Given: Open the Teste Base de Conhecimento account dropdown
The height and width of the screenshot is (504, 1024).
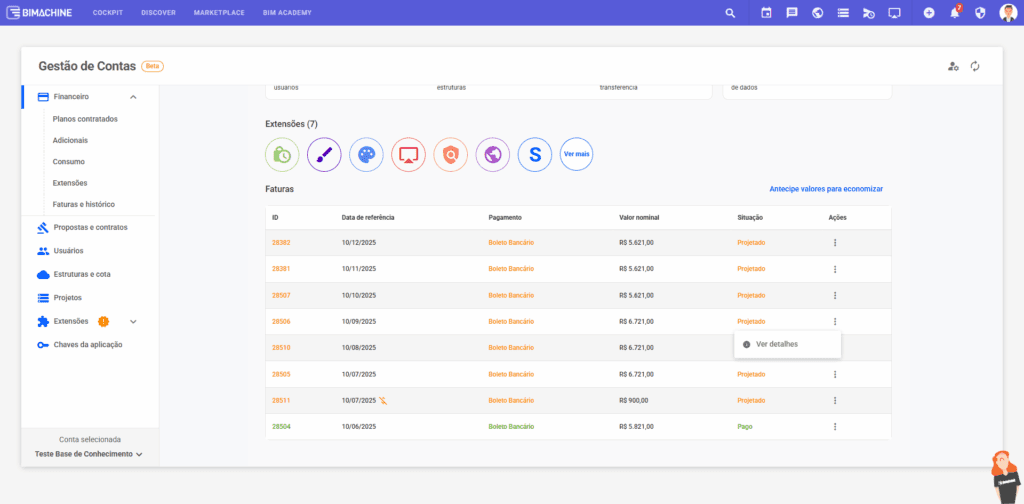Looking at the screenshot, I should (89, 454).
